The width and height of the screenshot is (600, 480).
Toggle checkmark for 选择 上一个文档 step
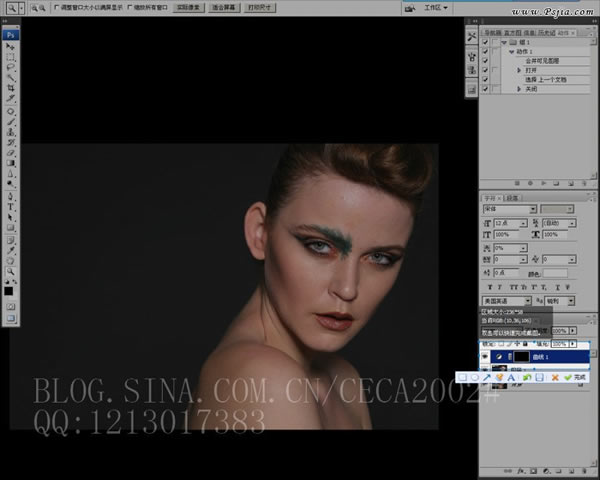(x=485, y=80)
